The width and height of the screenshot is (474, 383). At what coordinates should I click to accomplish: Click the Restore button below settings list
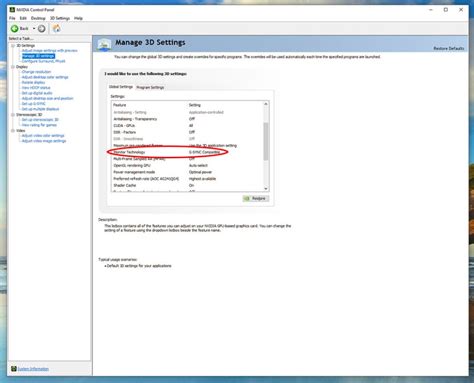click(x=256, y=198)
